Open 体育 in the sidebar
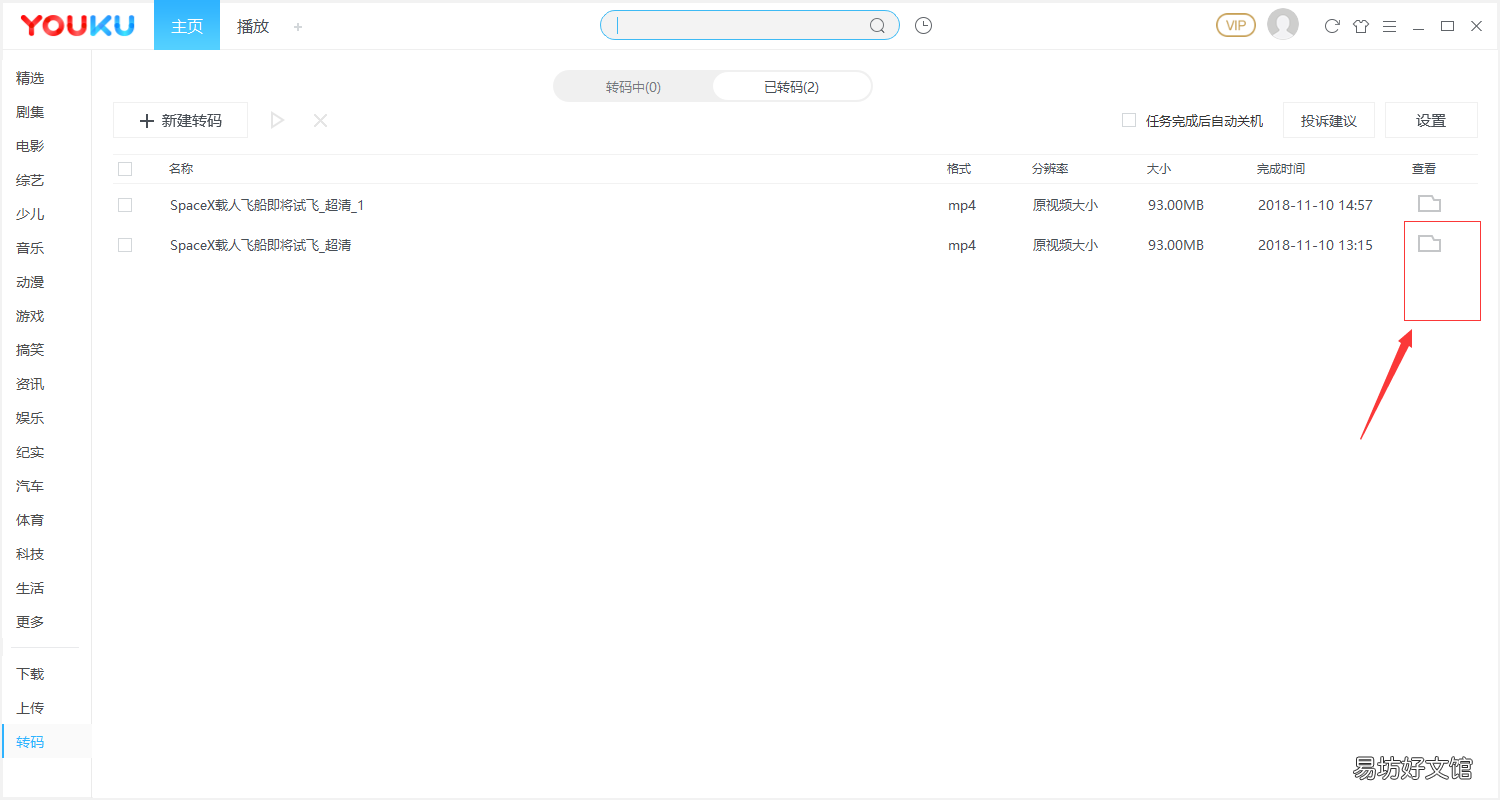 (30, 520)
